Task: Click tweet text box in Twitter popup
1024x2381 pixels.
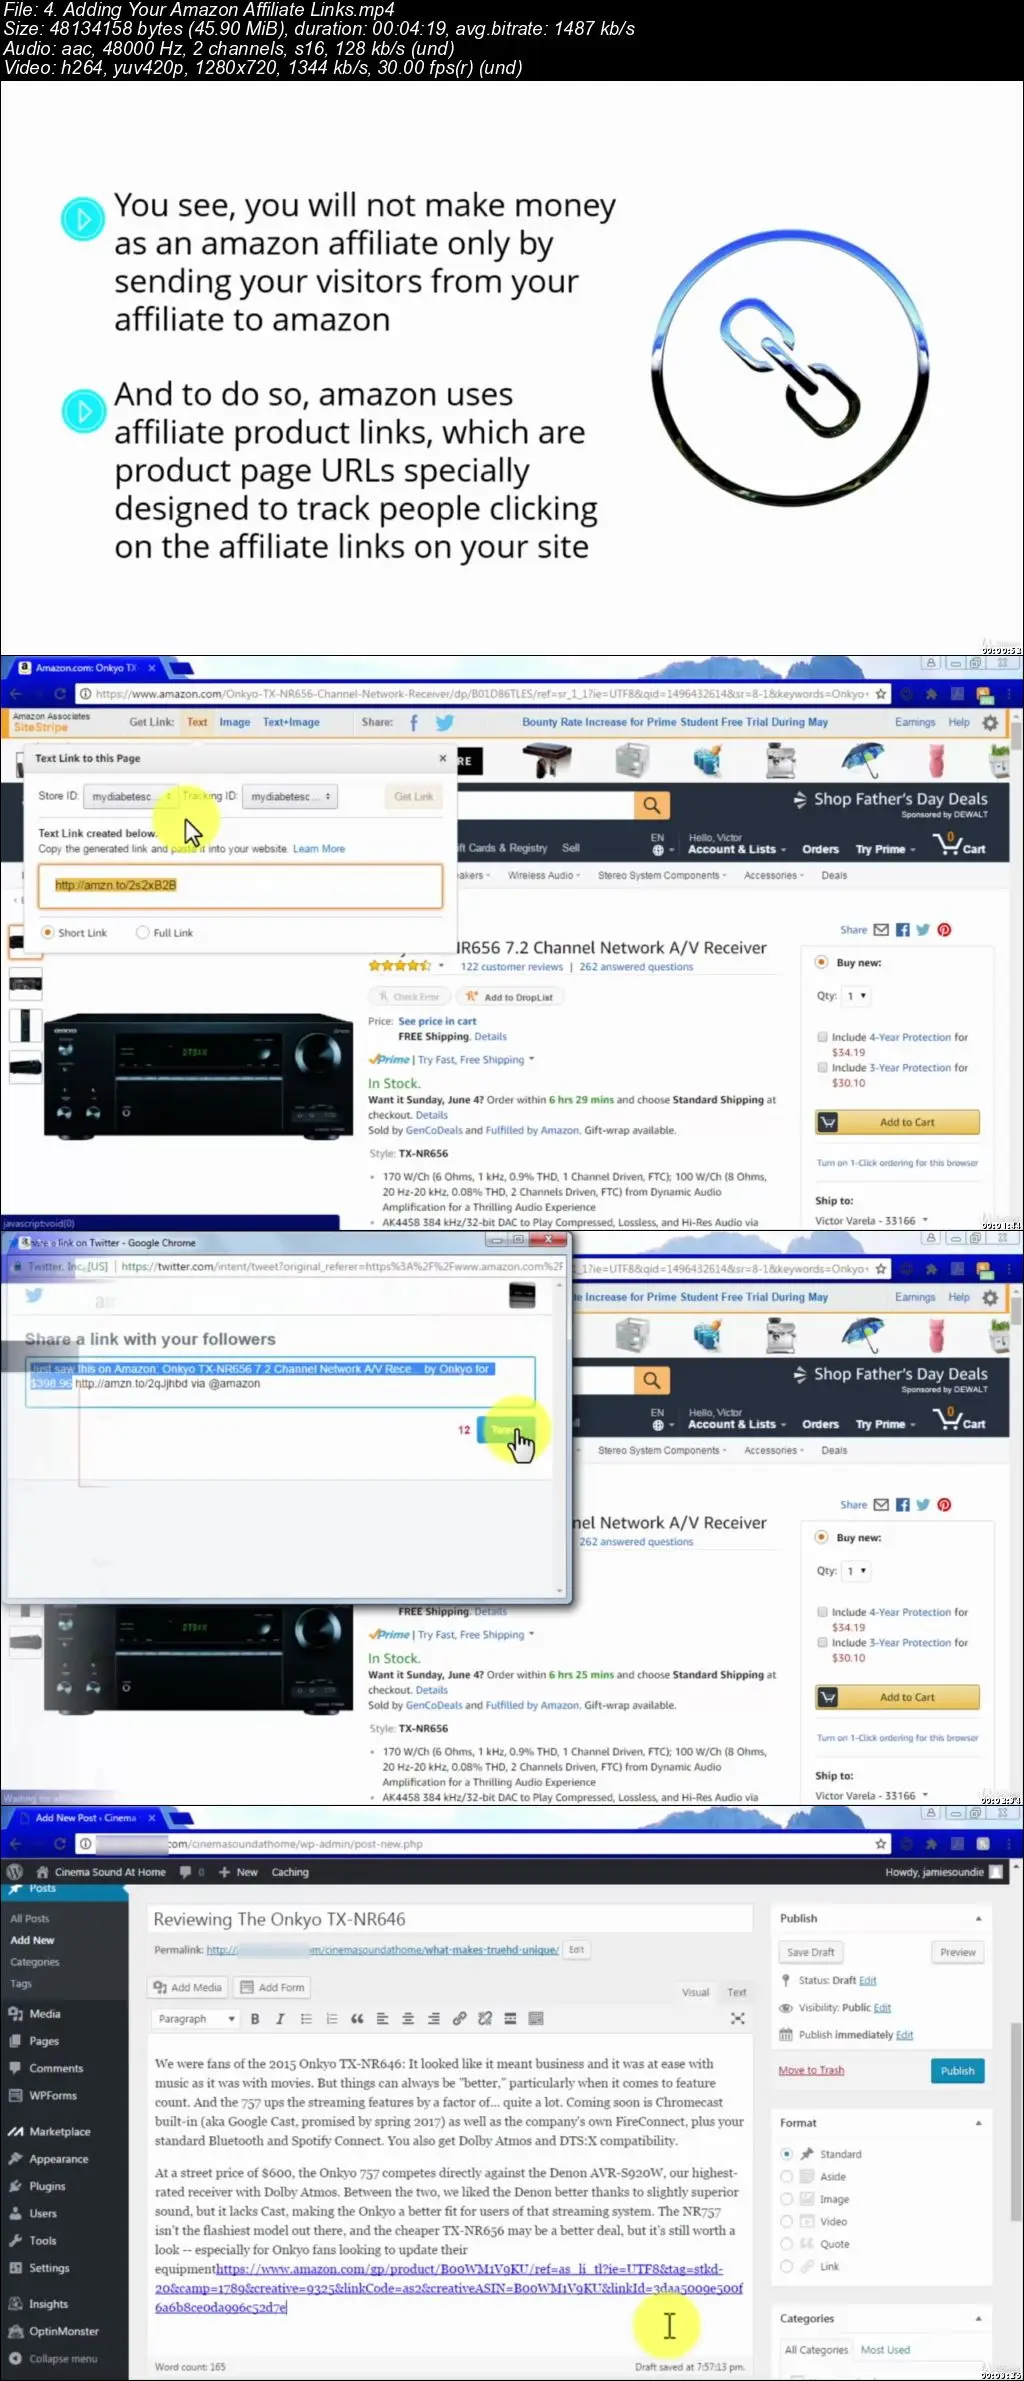Action: (280, 1381)
